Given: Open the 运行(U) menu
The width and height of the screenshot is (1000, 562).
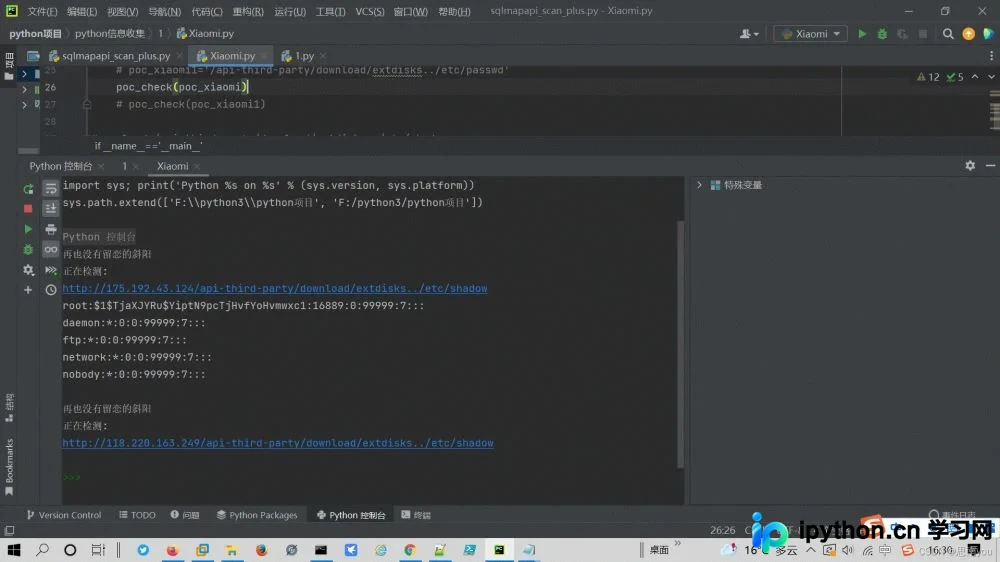Looking at the screenshot, I should coord(290,11).
